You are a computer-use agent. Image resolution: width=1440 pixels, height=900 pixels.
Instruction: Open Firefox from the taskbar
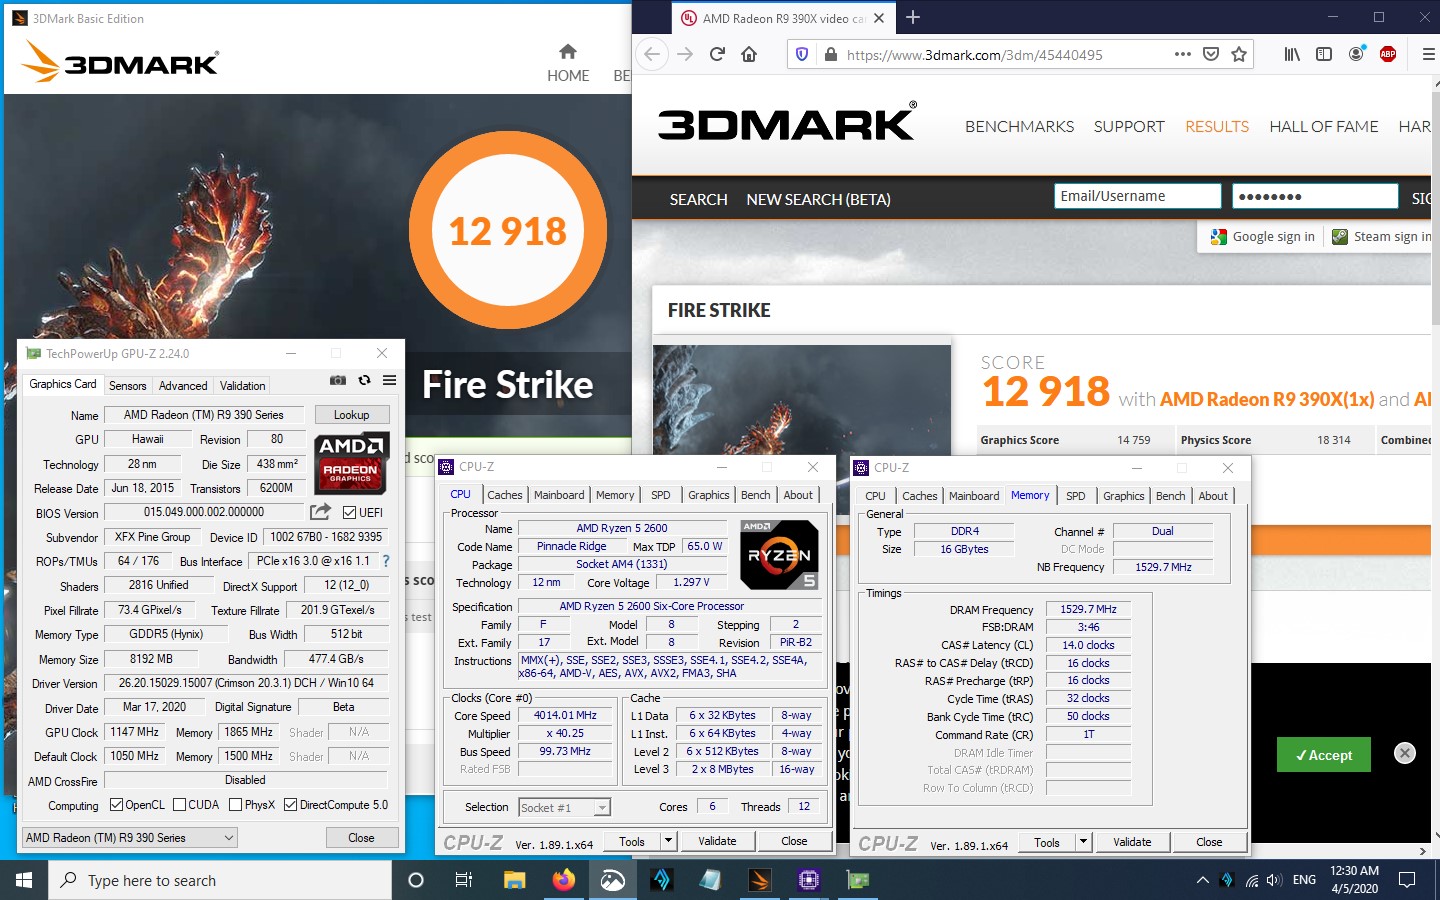pos(564,880)
